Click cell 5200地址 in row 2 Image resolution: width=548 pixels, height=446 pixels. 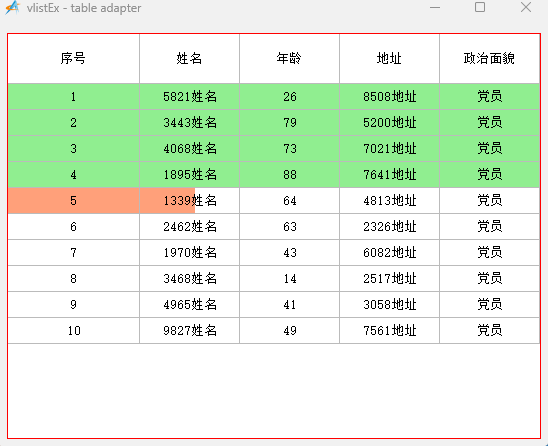(x=389, y=122)
